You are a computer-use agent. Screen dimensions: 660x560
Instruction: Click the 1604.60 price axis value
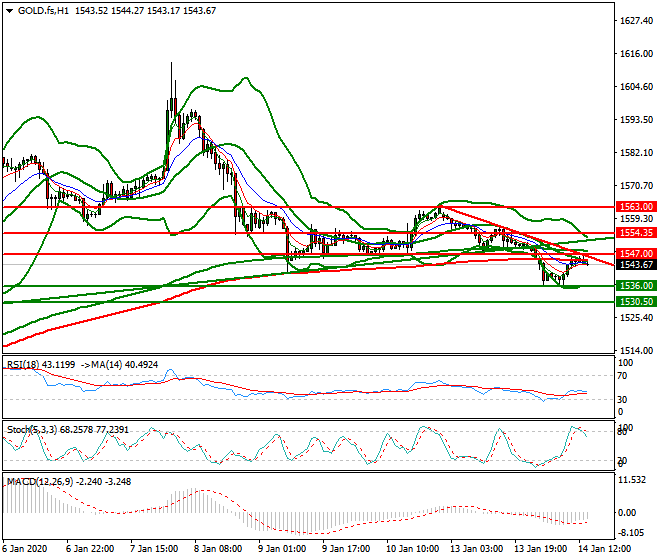637,87
